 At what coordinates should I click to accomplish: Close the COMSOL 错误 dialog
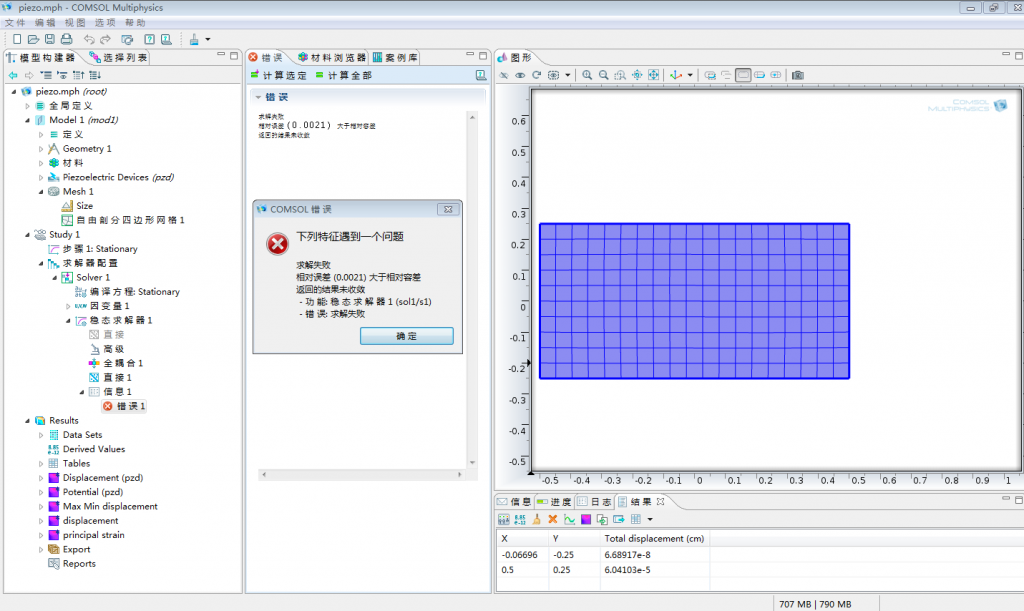(448, 209)
